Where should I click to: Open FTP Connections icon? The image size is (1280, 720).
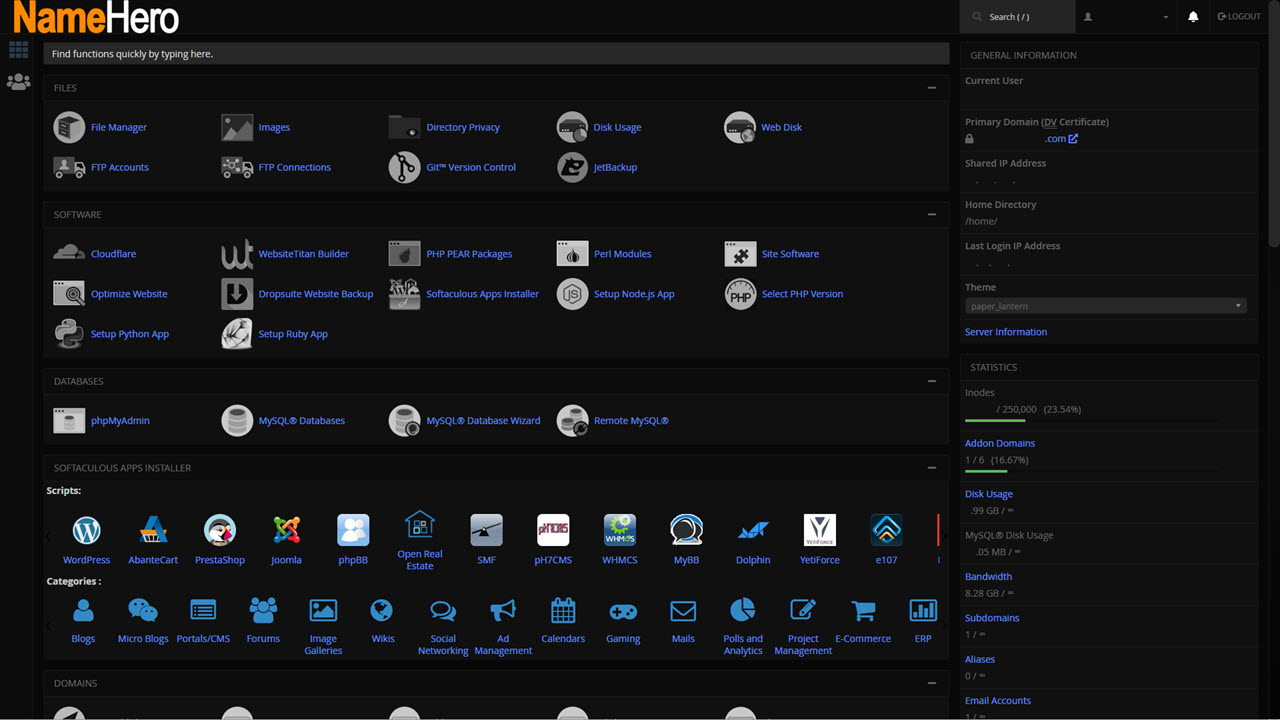(237, 167)
